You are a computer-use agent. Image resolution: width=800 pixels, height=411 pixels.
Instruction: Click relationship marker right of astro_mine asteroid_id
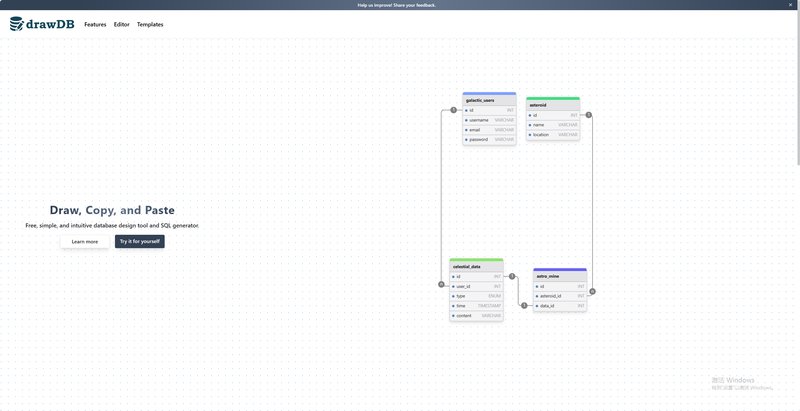tap(592, 292)
